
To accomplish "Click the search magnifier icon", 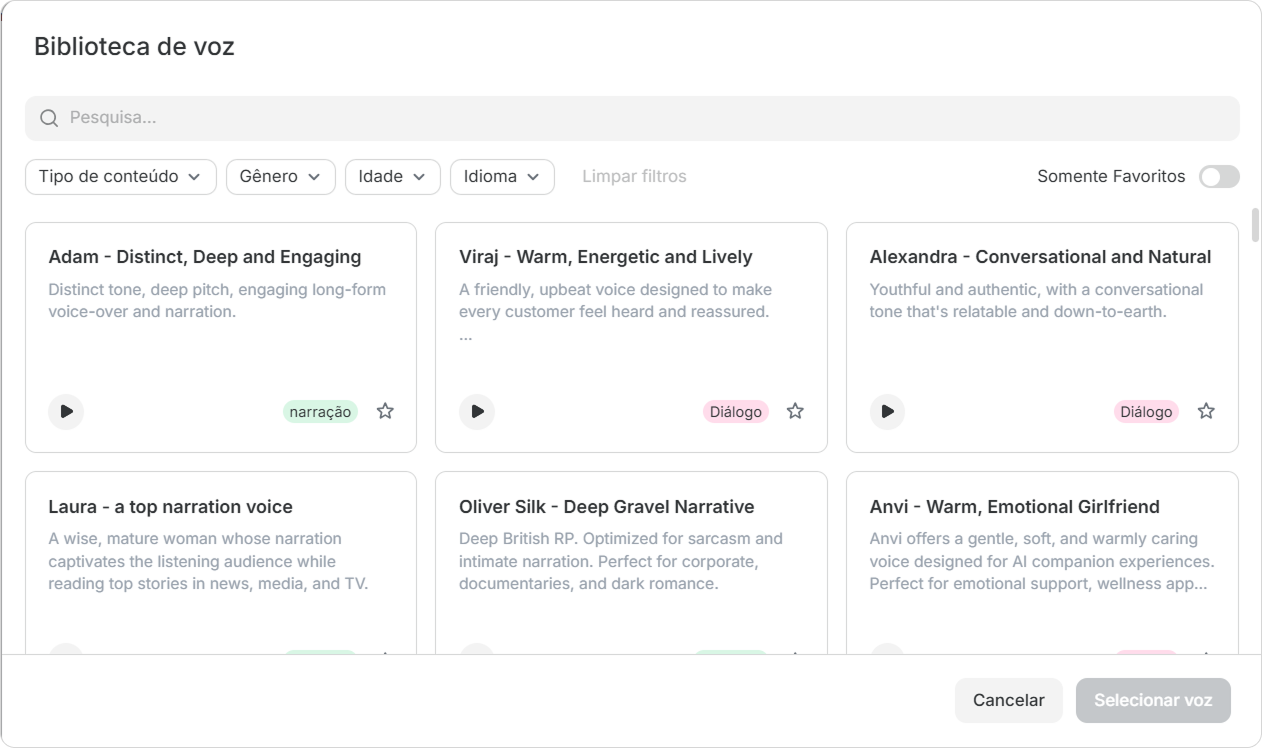I will coord(49,118).
